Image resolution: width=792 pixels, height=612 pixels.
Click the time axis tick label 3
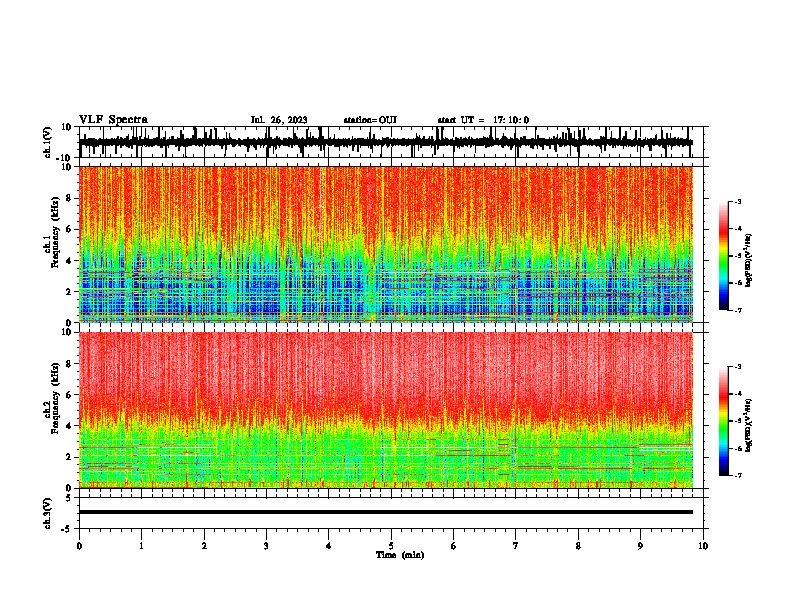point(266,546)
